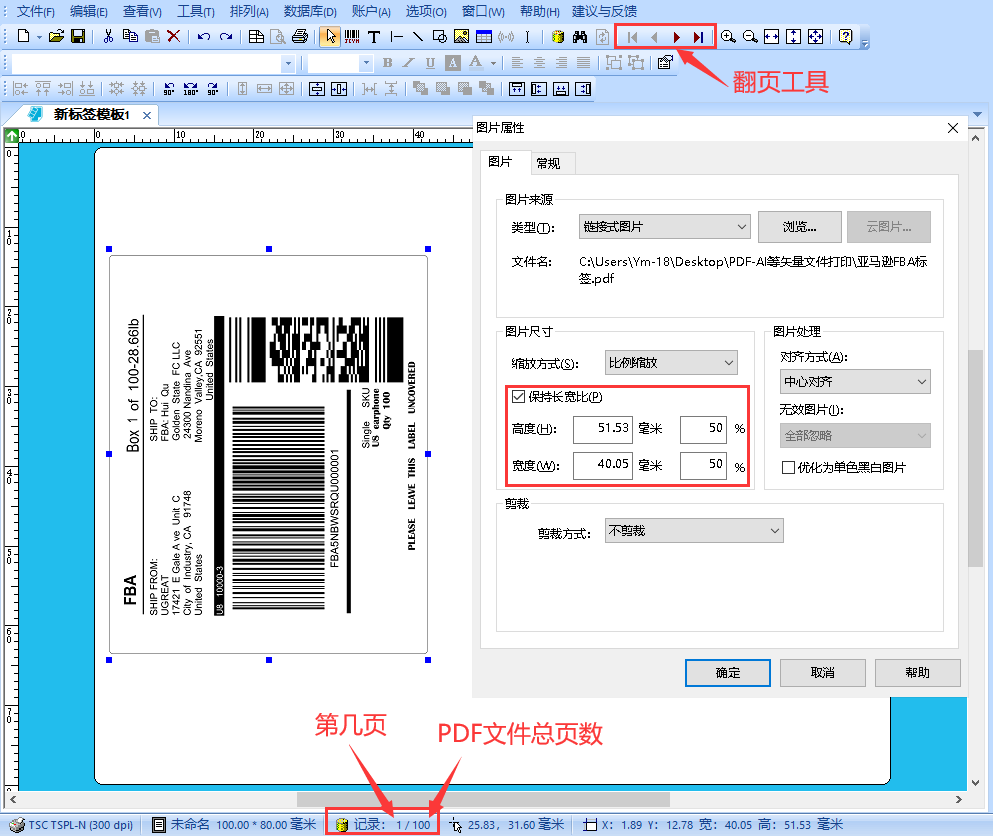The image size is (993, 836).
Task: Click the 确定 button to confirm
Action: (727, 673)
